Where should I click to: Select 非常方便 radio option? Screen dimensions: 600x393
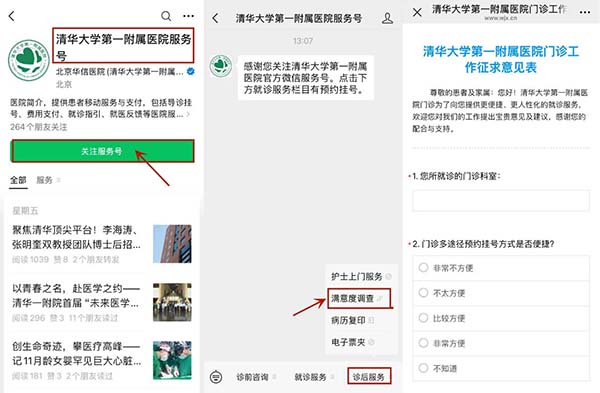click(501, 343)
